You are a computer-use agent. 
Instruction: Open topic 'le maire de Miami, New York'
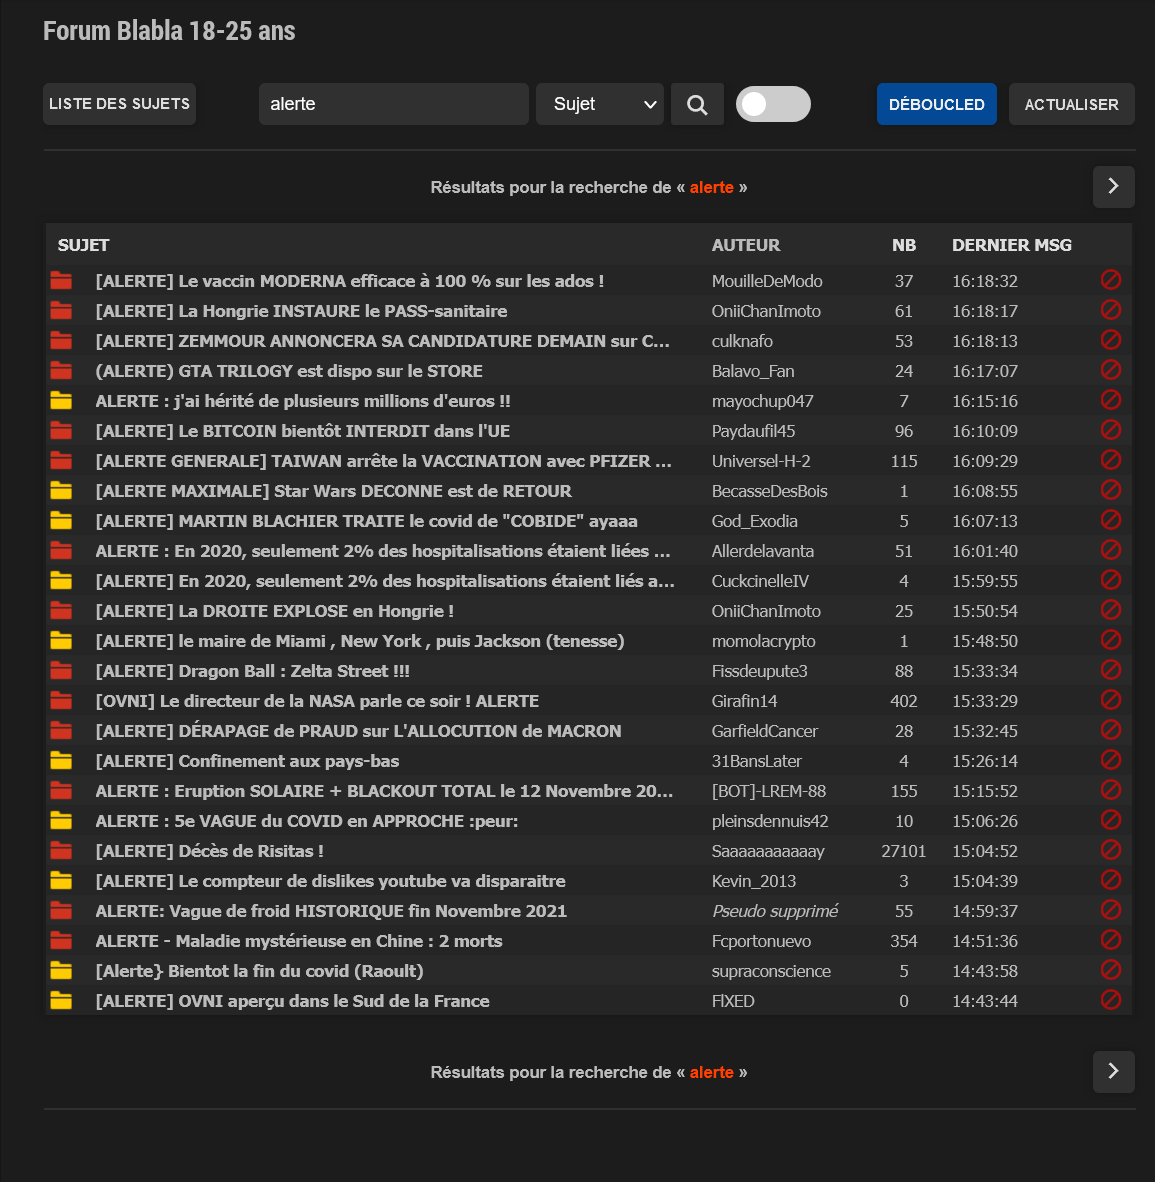pyautogui.click(x=360, y=642)
